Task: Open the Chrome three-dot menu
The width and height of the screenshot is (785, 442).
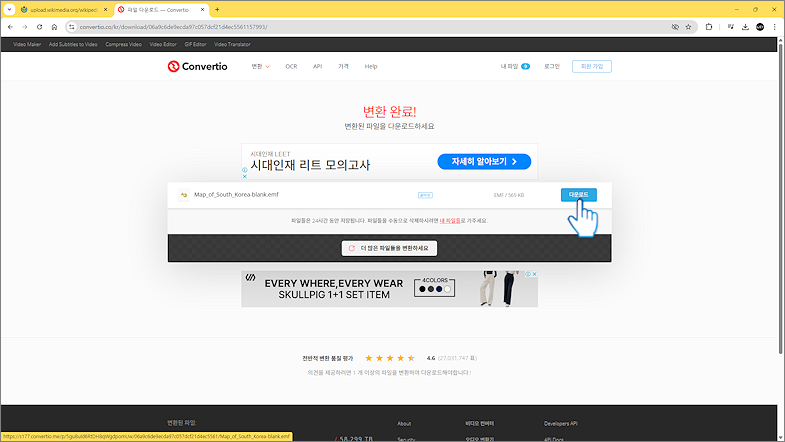Action: pos(774,27)
